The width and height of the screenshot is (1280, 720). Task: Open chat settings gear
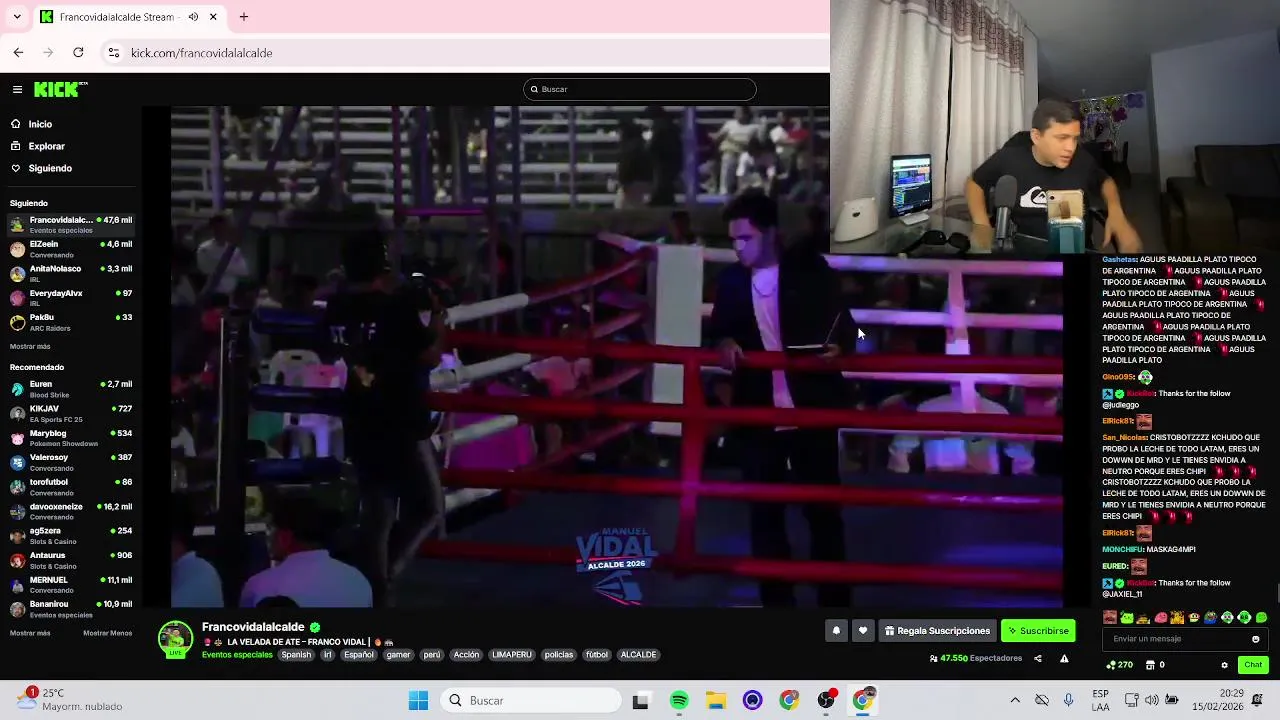(1224, 665)
